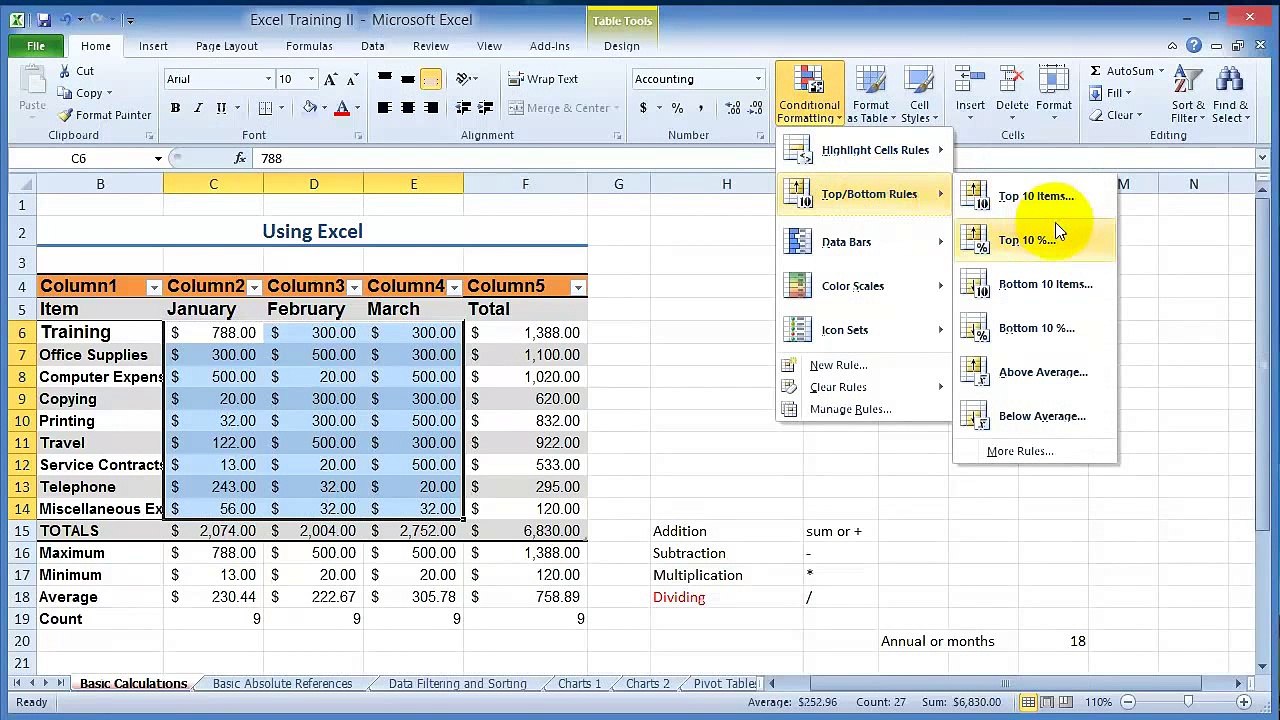Click Comma Style icon
This screenshot has width=1280, height=720.
(700, 108)
